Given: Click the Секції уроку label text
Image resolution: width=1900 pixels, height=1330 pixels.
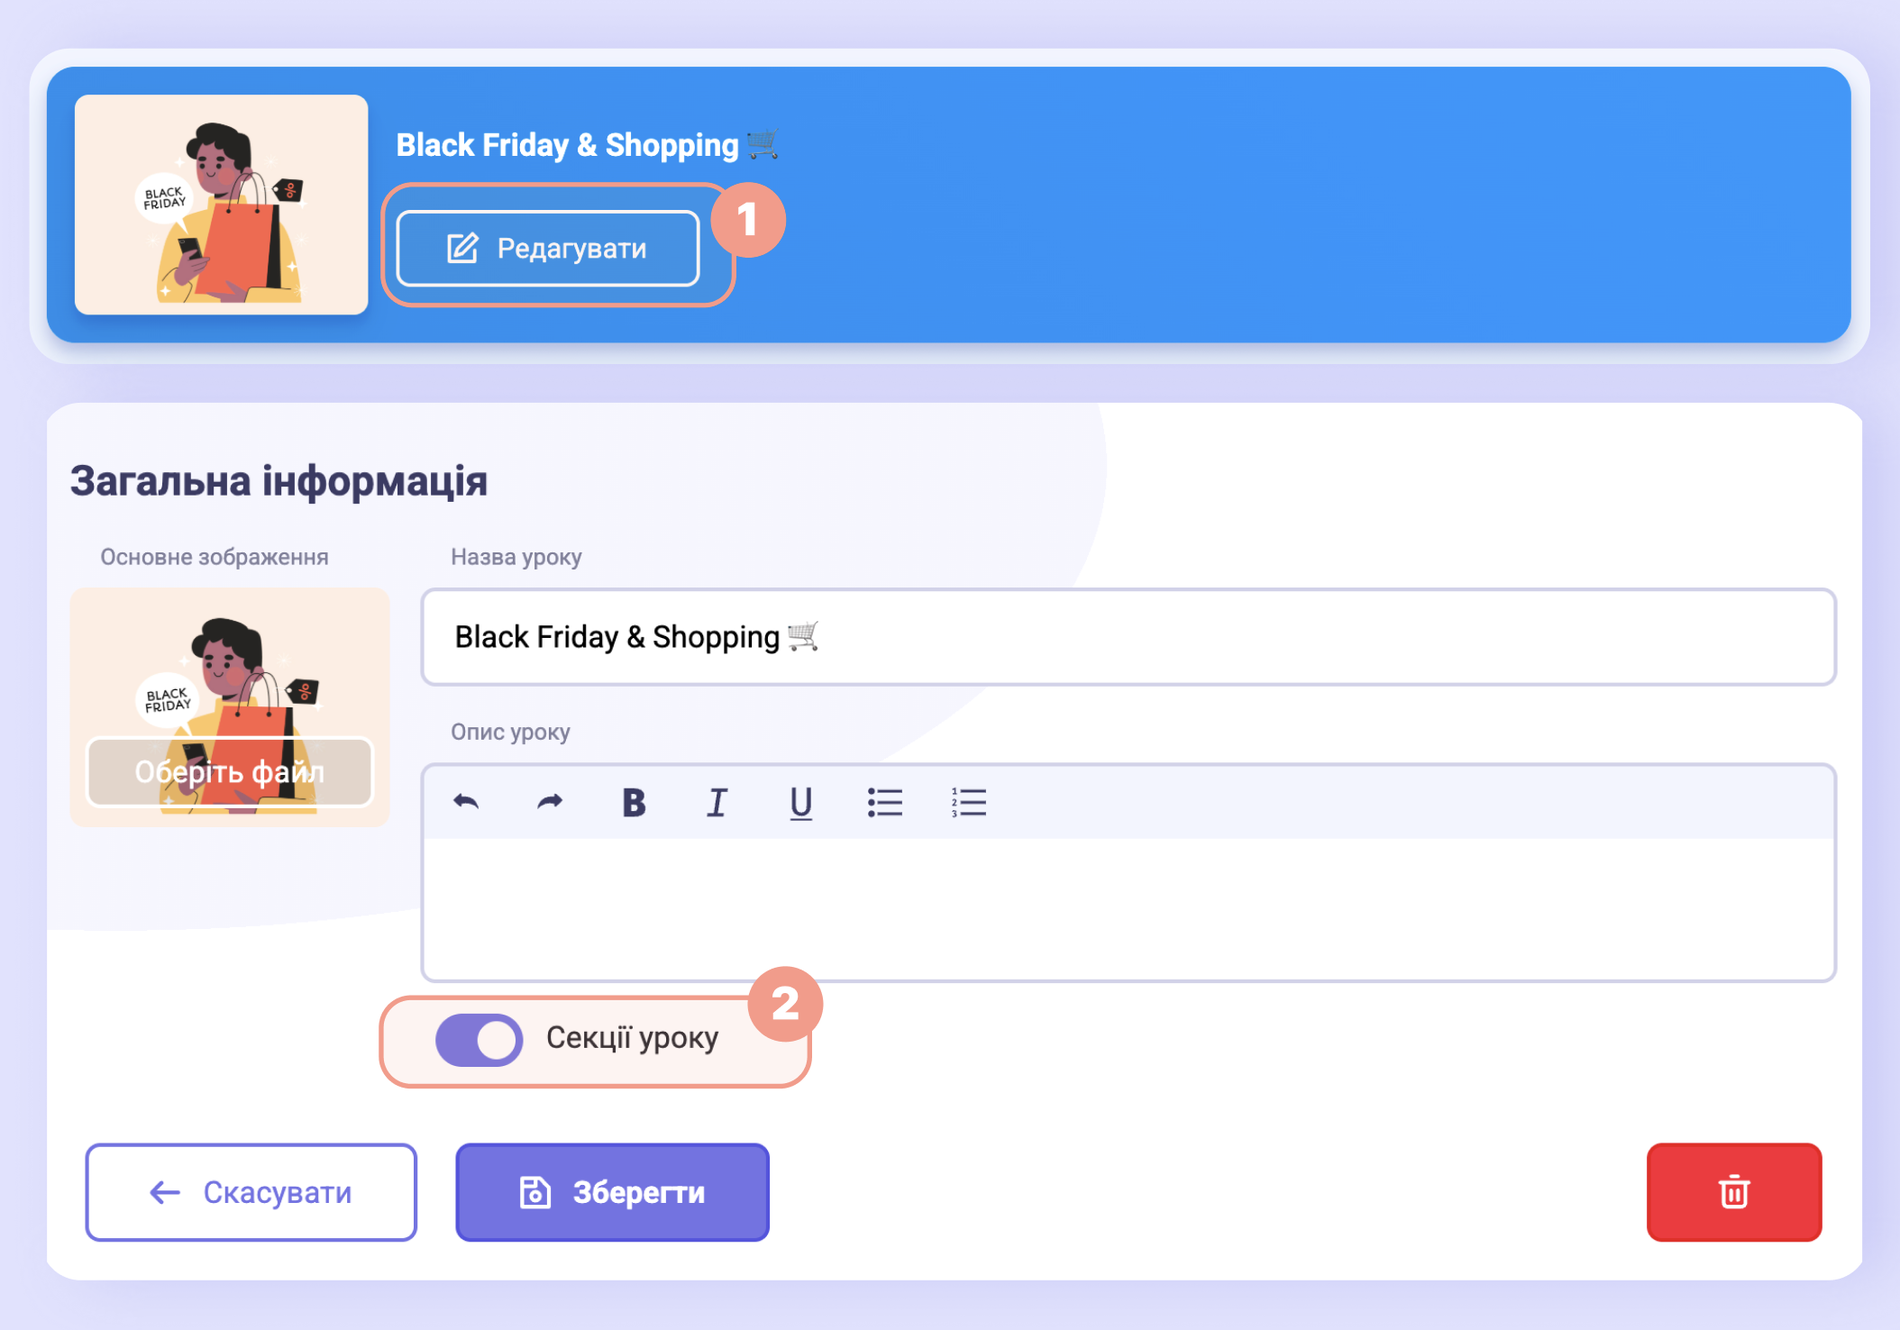Looking at the screenshot, I should (632, 1038).
